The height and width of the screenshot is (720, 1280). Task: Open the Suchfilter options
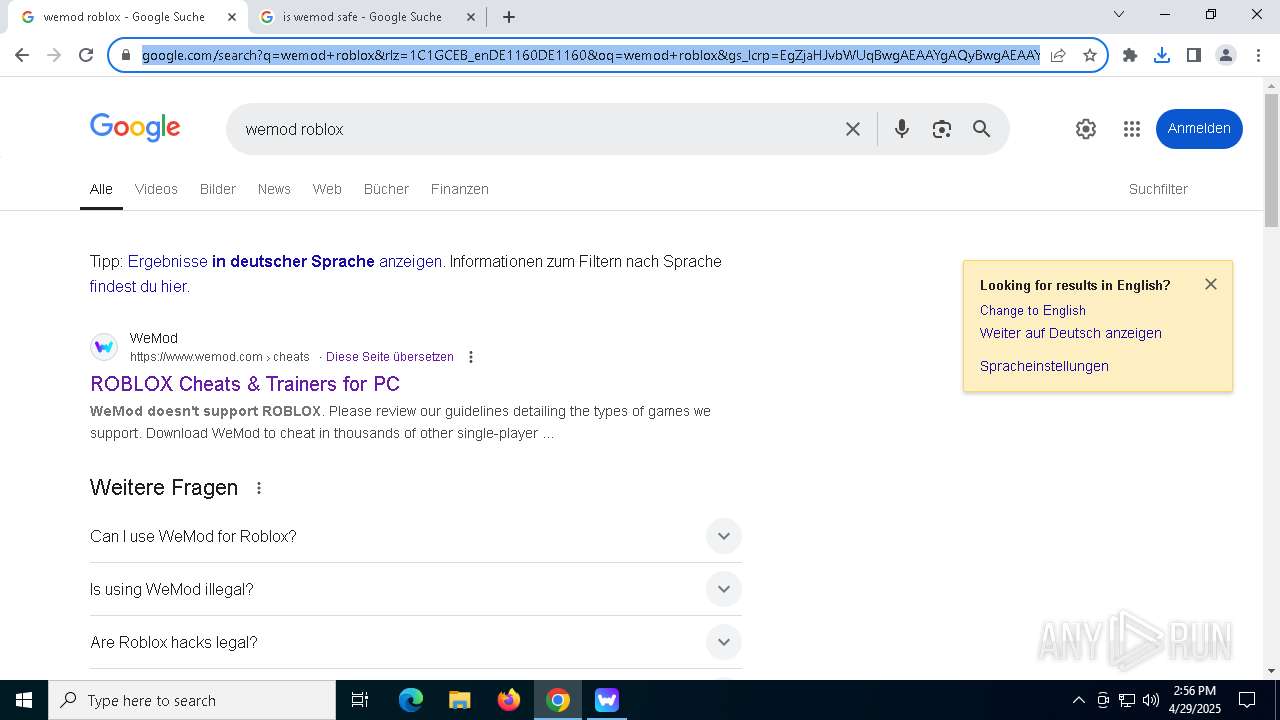1158,189
